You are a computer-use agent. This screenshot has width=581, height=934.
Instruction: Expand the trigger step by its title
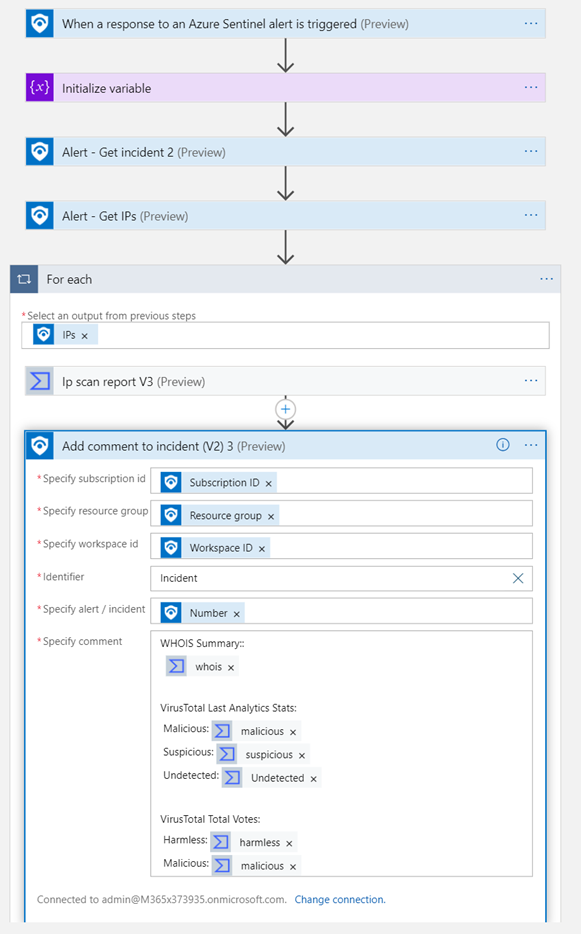point(235,24)
